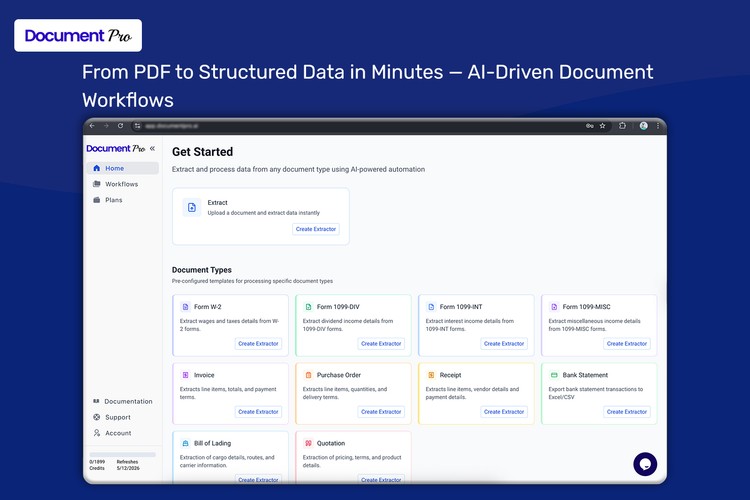This screenshot has height=500, width=750.
Task: Click the Support lifebuoy icon
Action: pos(97,417)
